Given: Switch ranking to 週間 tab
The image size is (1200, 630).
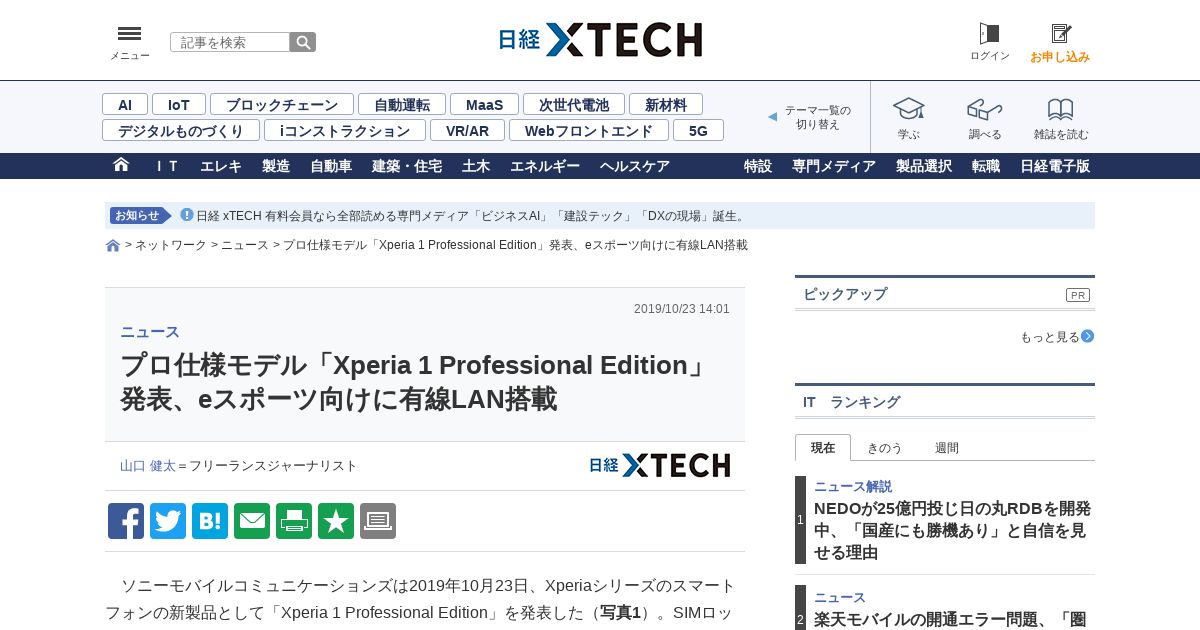Looking at the screenshot, I should click(947, 448).
